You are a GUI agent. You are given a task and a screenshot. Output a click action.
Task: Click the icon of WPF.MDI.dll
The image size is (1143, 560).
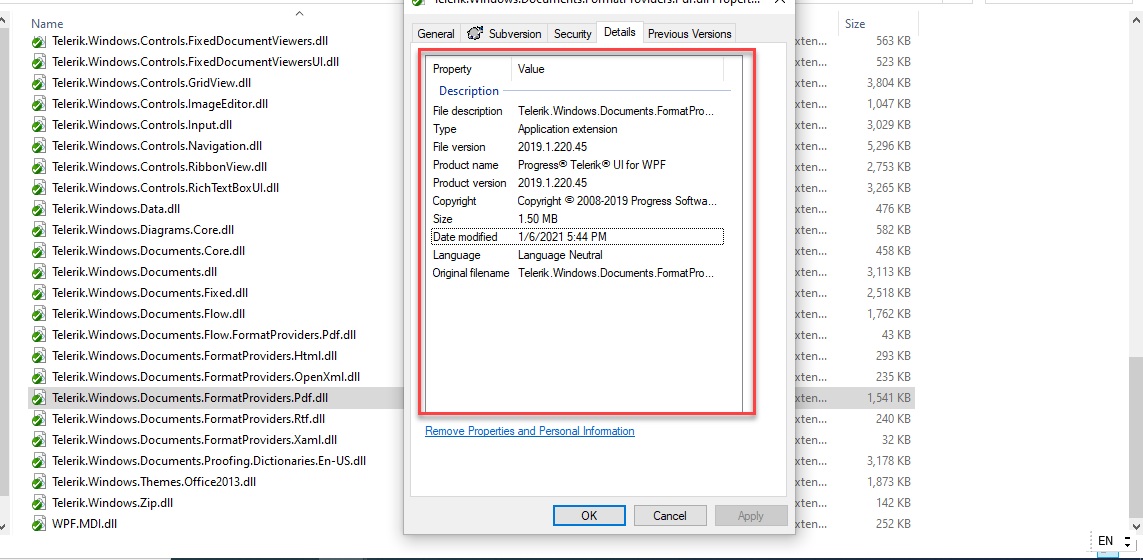pos(39,524)
